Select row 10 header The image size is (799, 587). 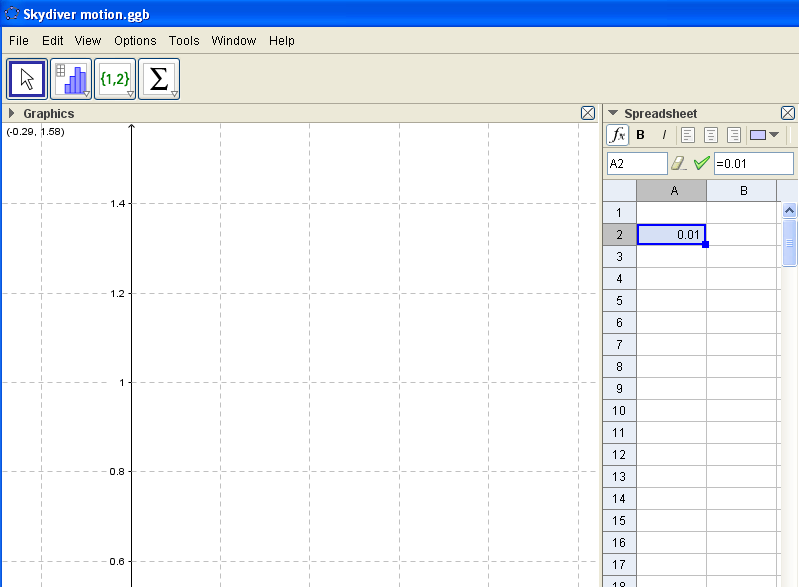(x=619, y=411)
